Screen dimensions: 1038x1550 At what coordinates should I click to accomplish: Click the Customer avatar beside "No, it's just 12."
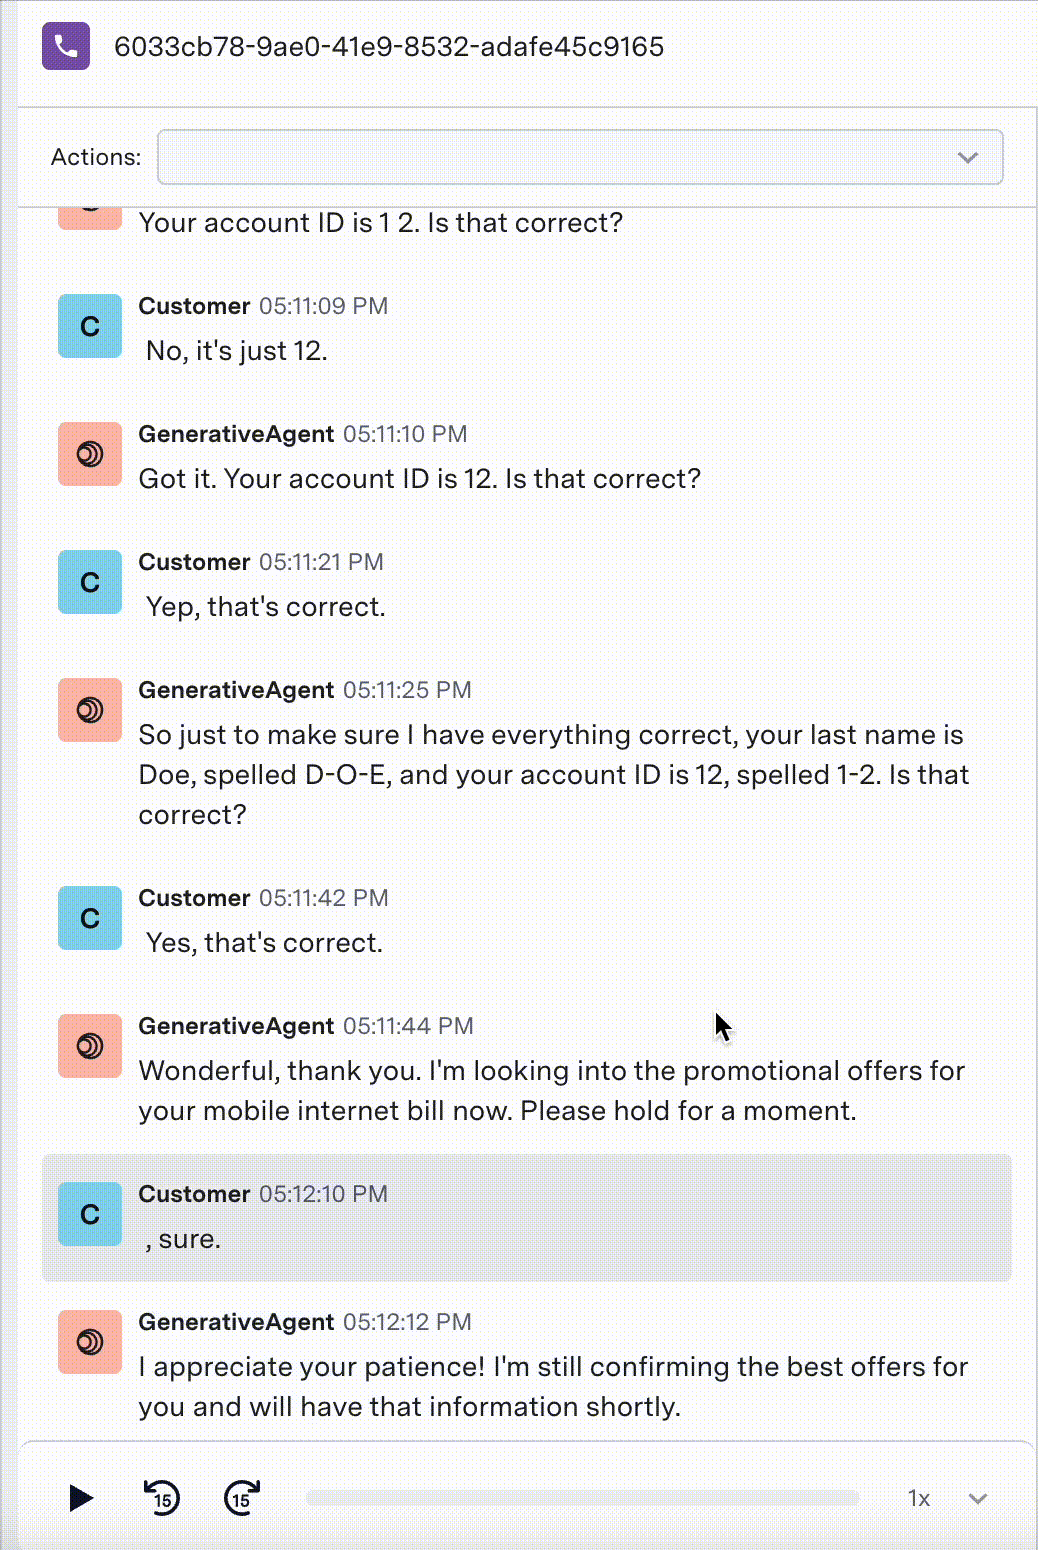89,326
